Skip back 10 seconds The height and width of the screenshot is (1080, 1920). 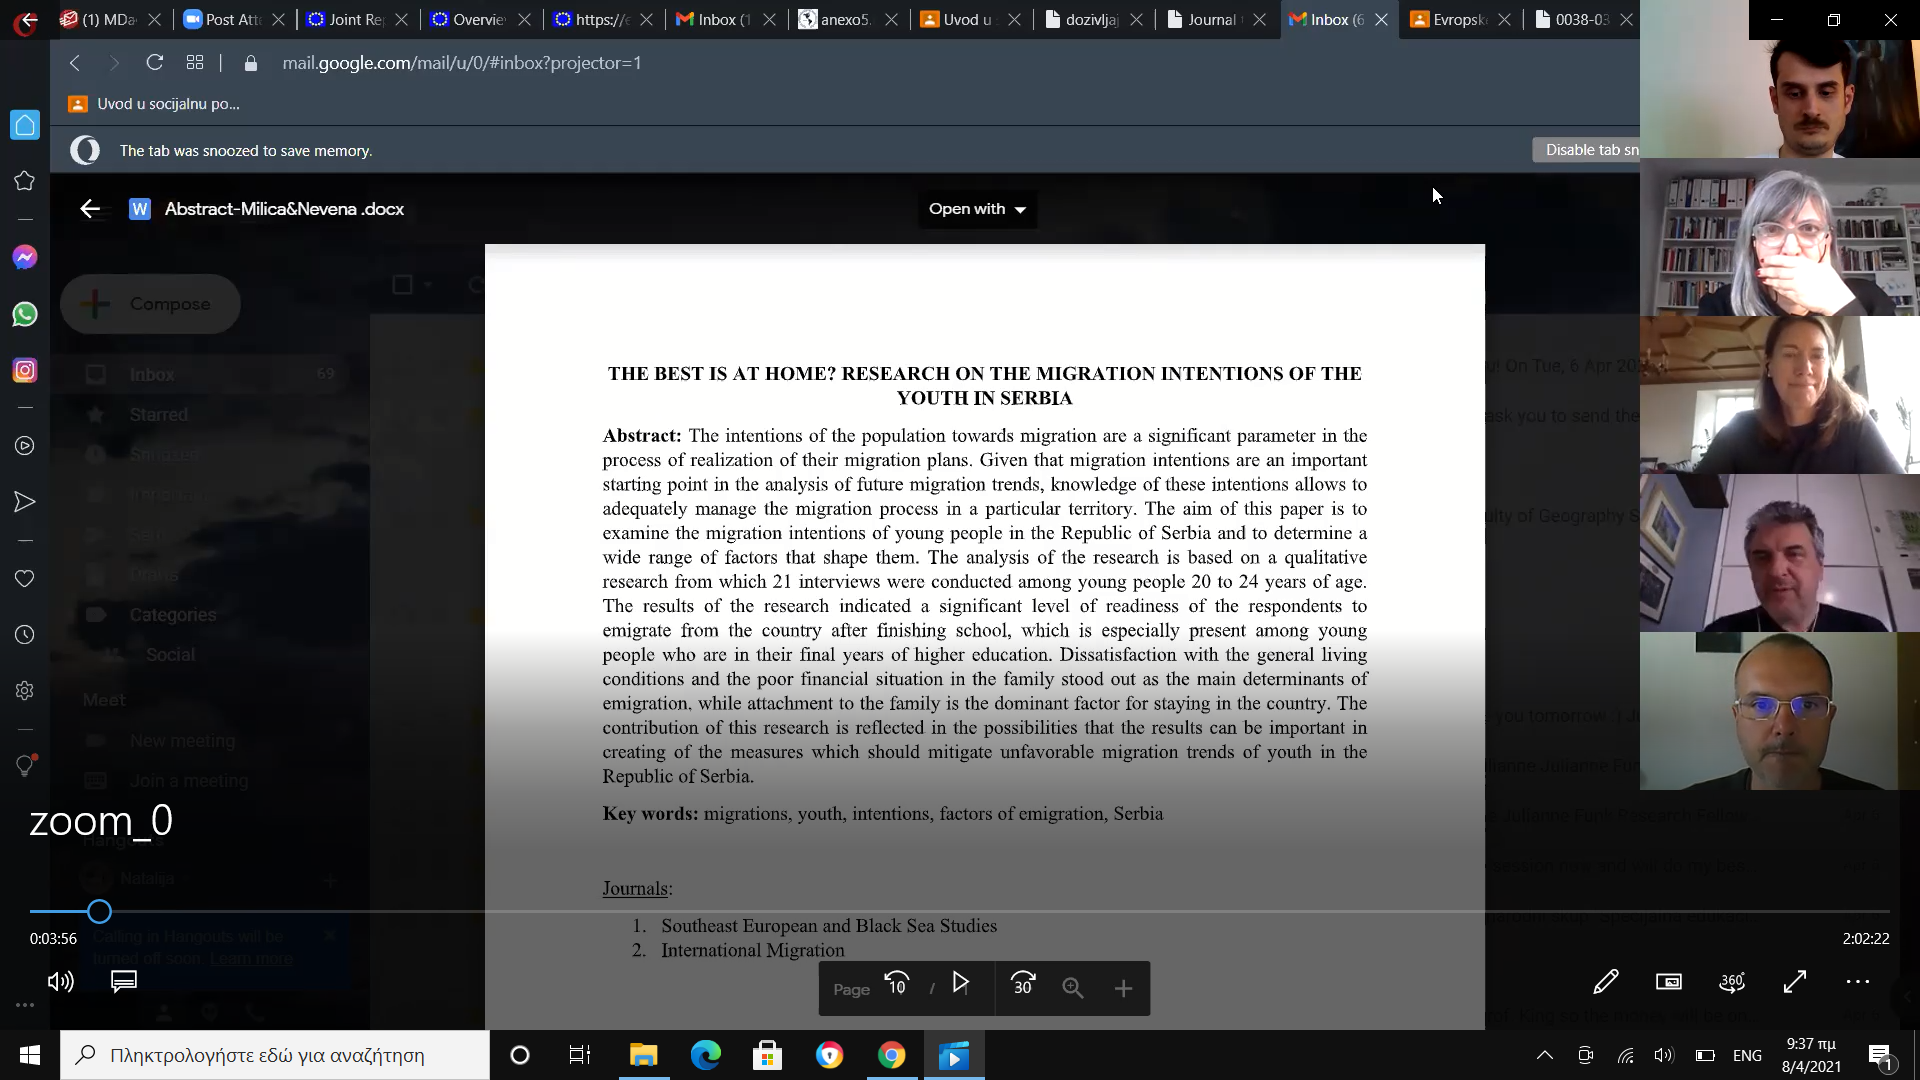[897, 983]
